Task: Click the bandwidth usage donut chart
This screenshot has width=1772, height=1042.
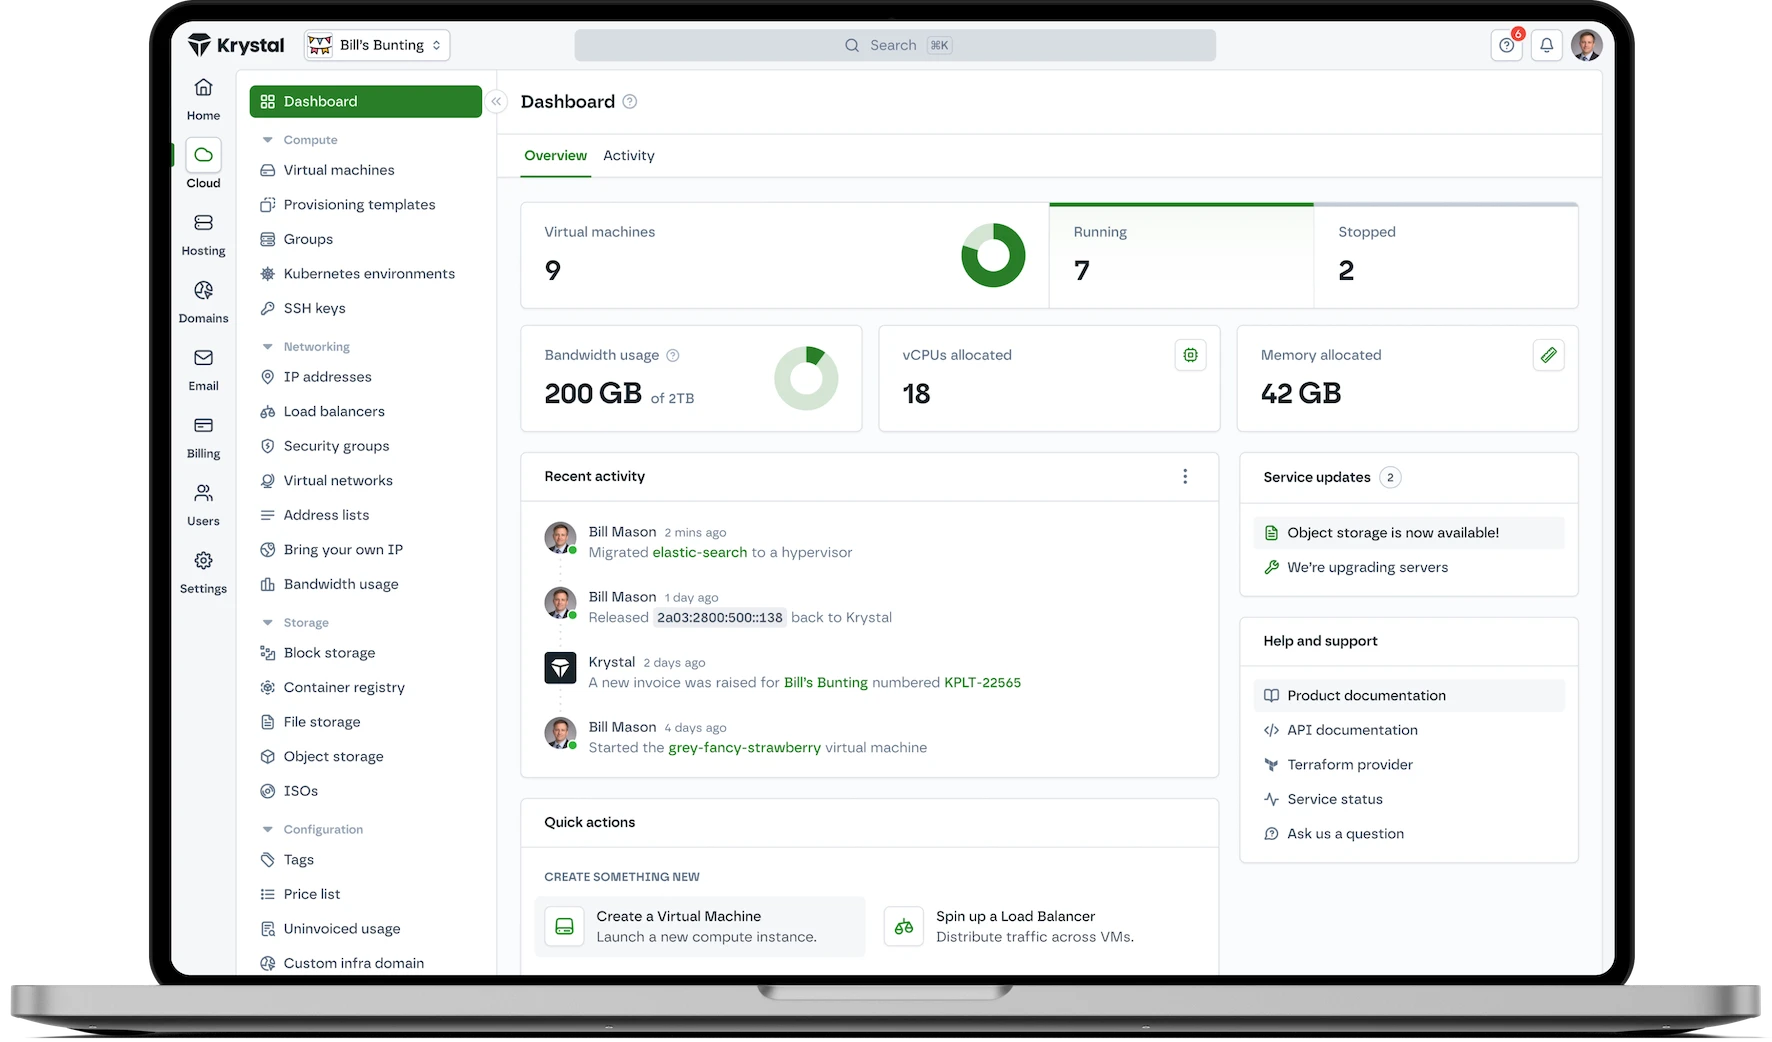Action: coord(806,378)
